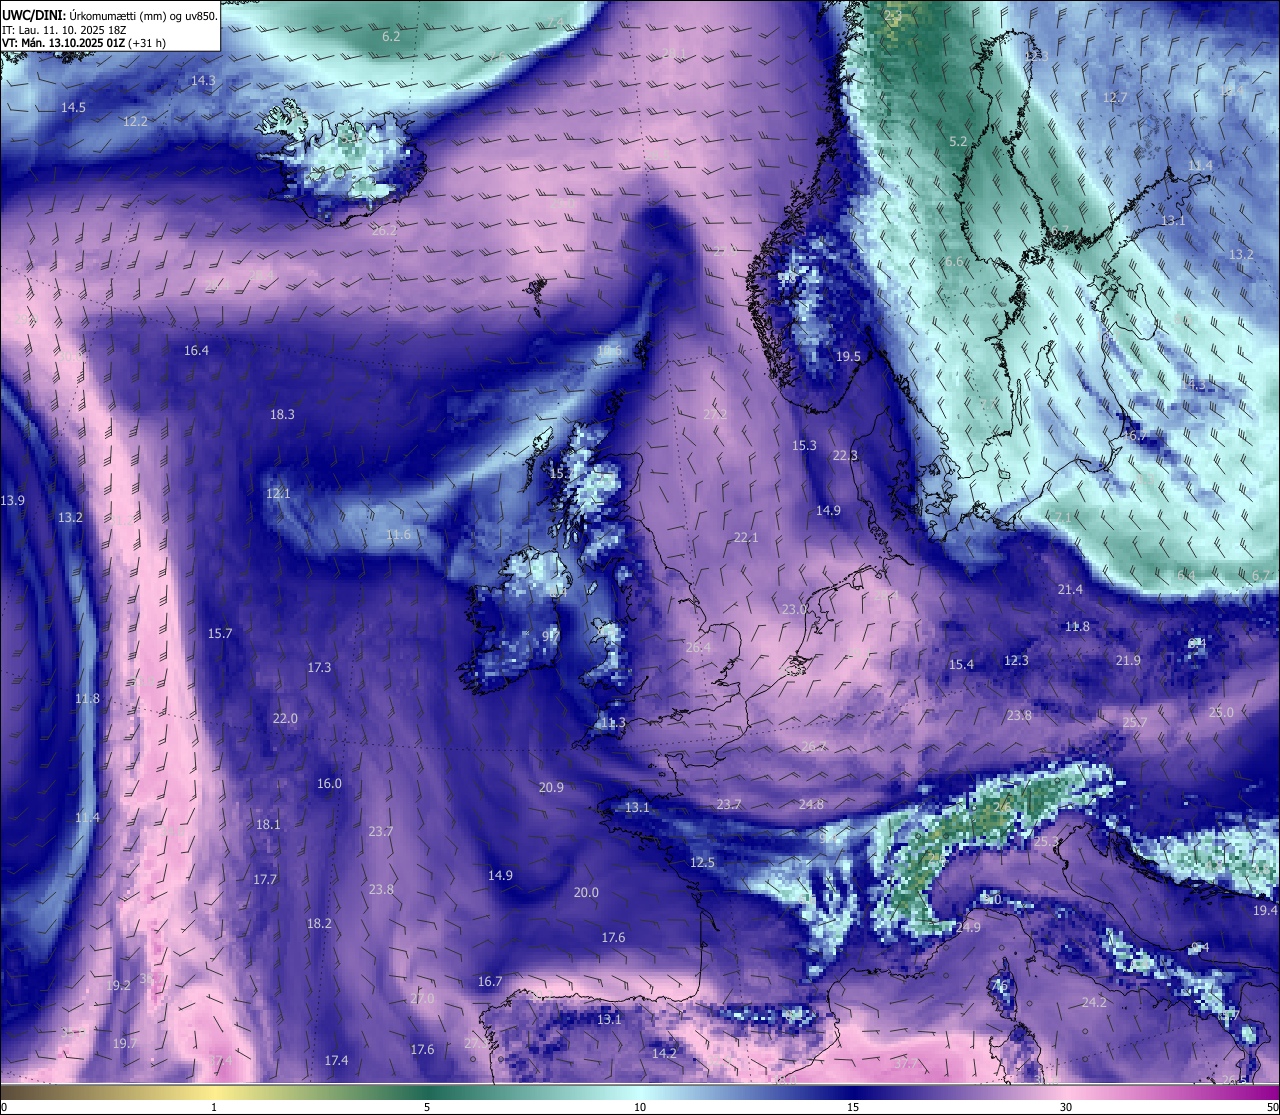Select the 15.3 value label
The image size is (1280, 1115).
[x=804, y=446]
